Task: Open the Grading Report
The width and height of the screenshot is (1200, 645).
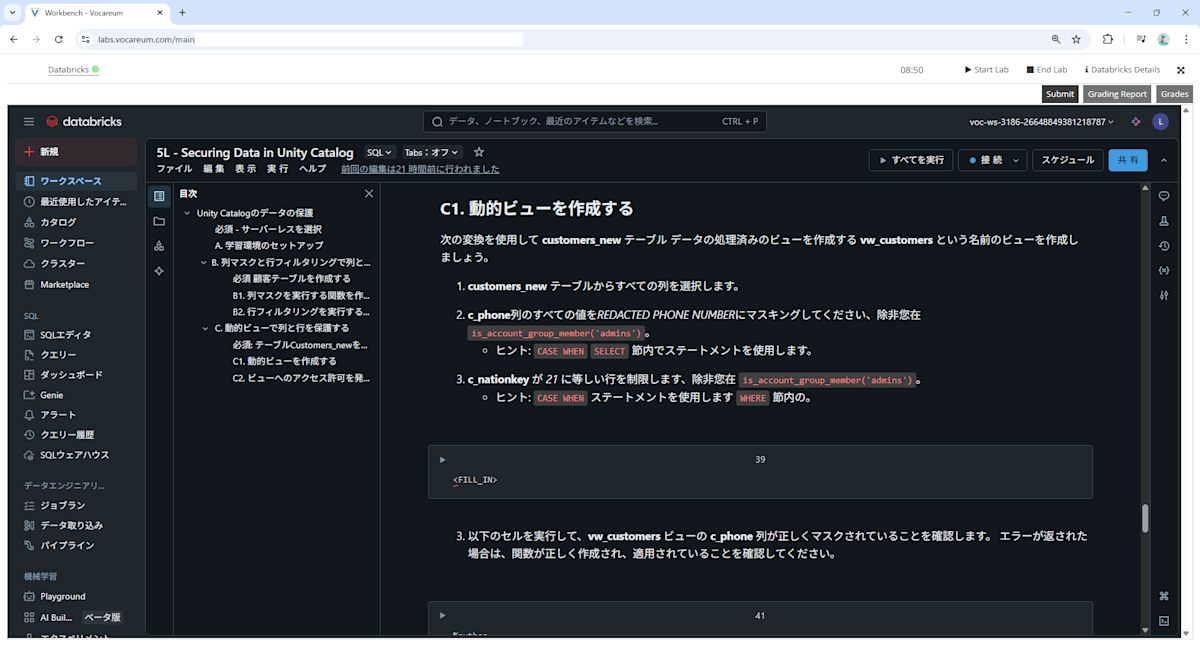Action: point(1117,94)
